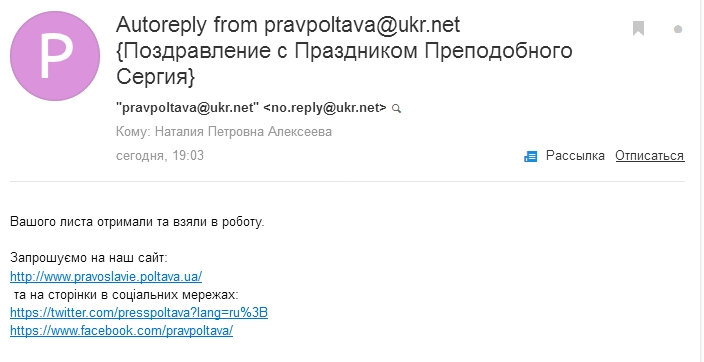Flag the email with the bookmark icon
The image size is (704, 362).
pyautogui.click(x=638, y=28)
